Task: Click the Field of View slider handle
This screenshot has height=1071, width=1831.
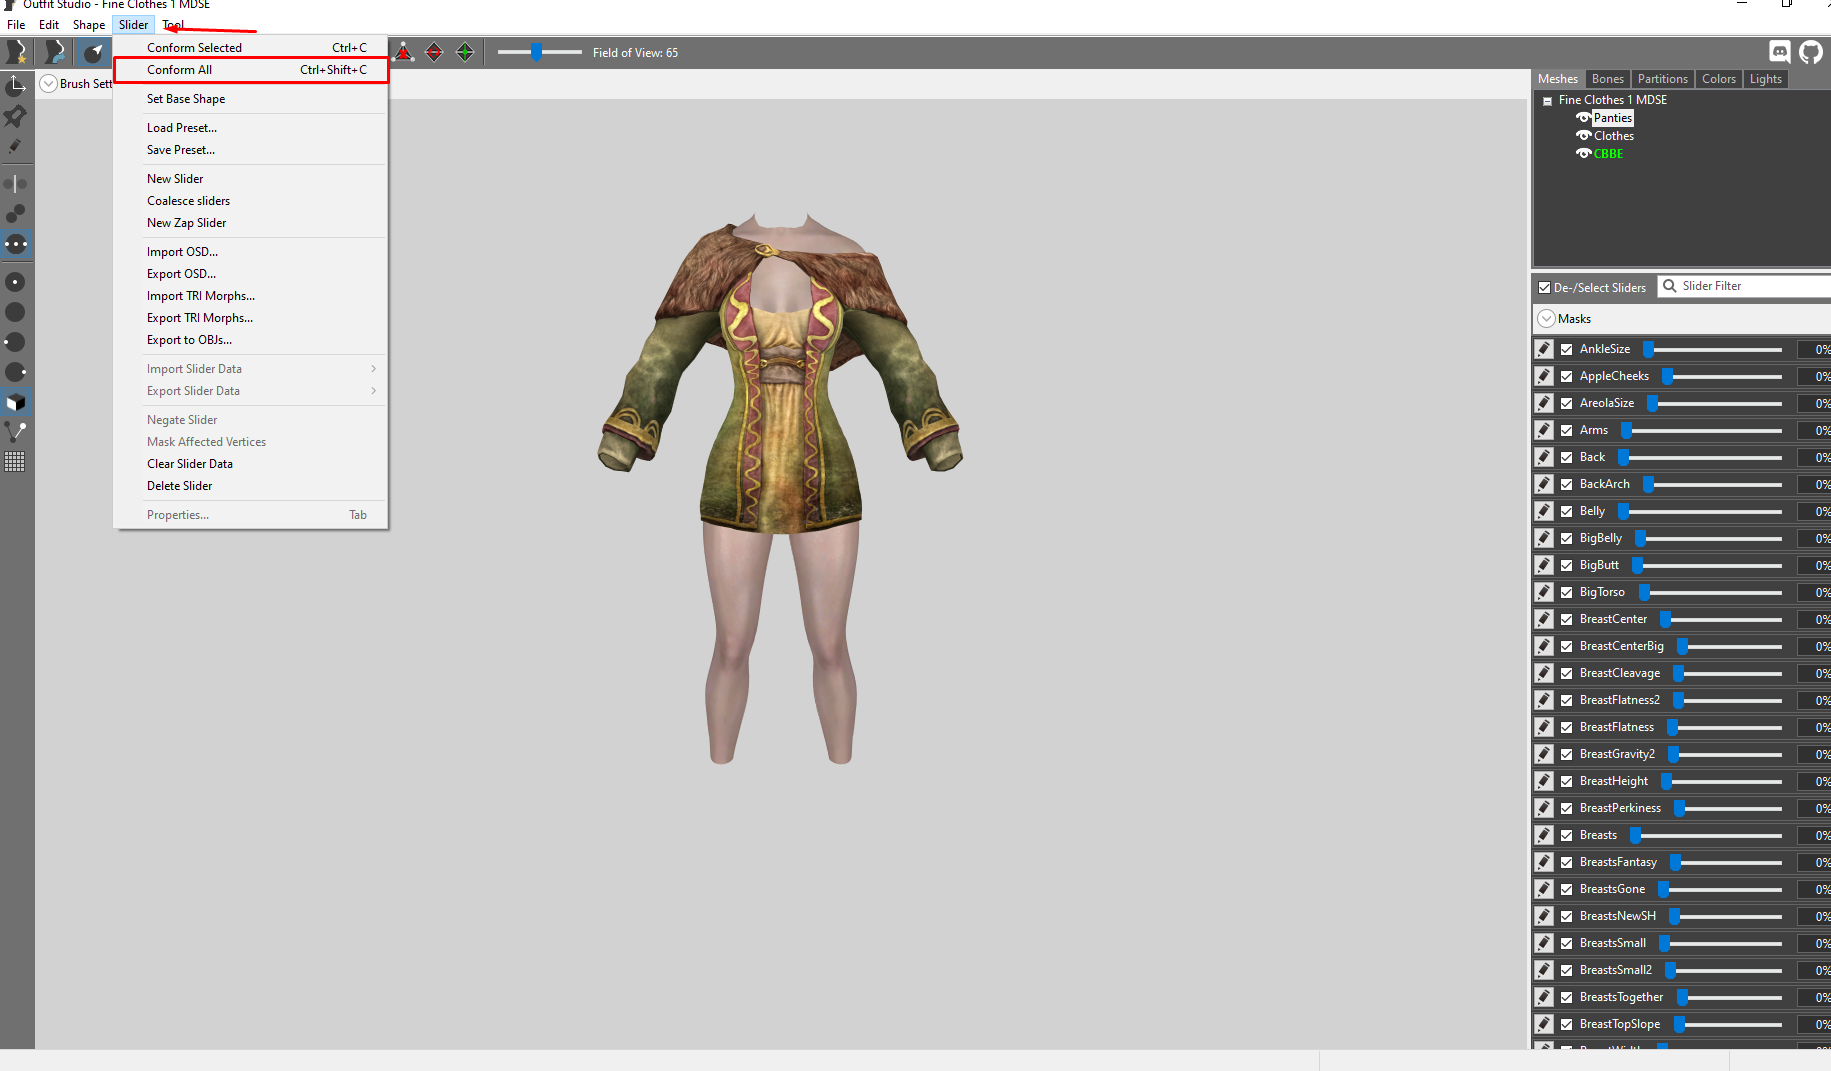Action: (x=537, y=52)
